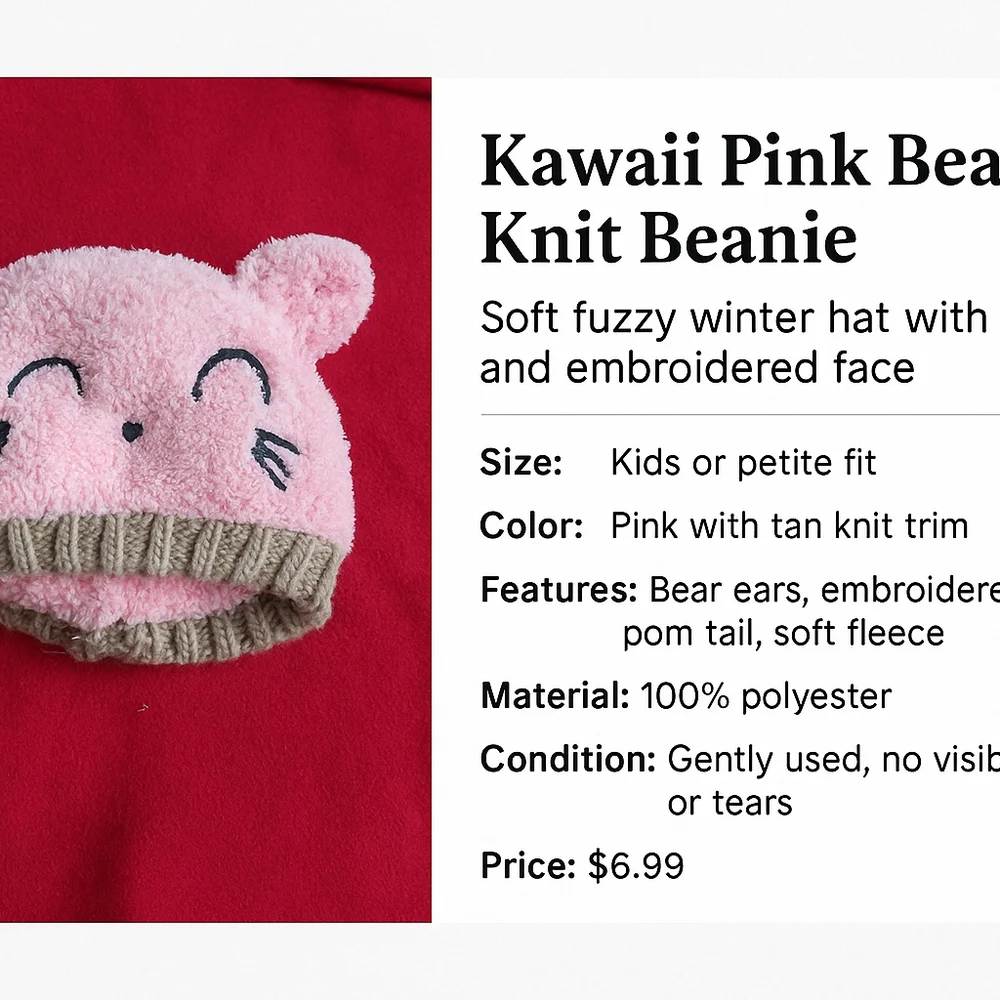Click the embroidered face subtitle line
Screen dimensions: 1000x1000
(697, 369)
